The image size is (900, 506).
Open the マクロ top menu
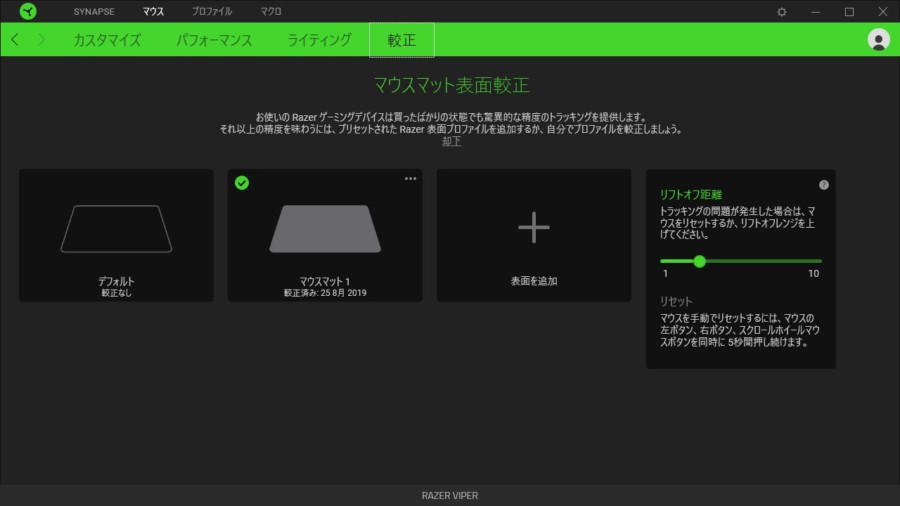270,11
